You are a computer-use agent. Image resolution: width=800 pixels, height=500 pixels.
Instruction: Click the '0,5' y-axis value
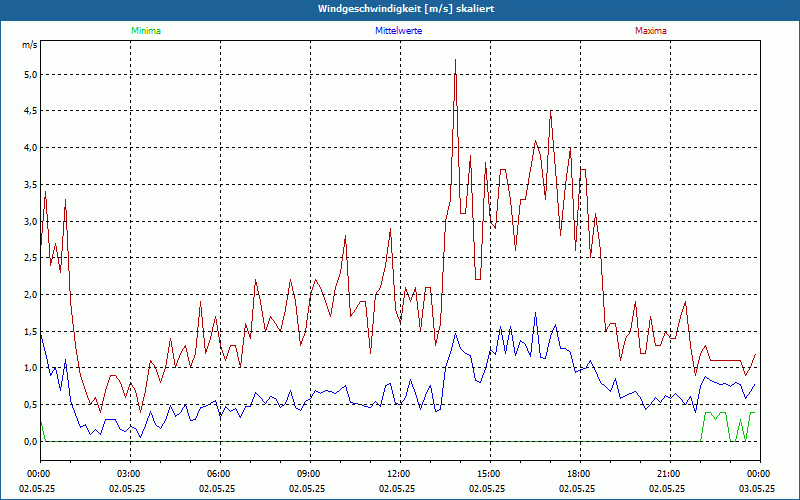click(31, 405)
